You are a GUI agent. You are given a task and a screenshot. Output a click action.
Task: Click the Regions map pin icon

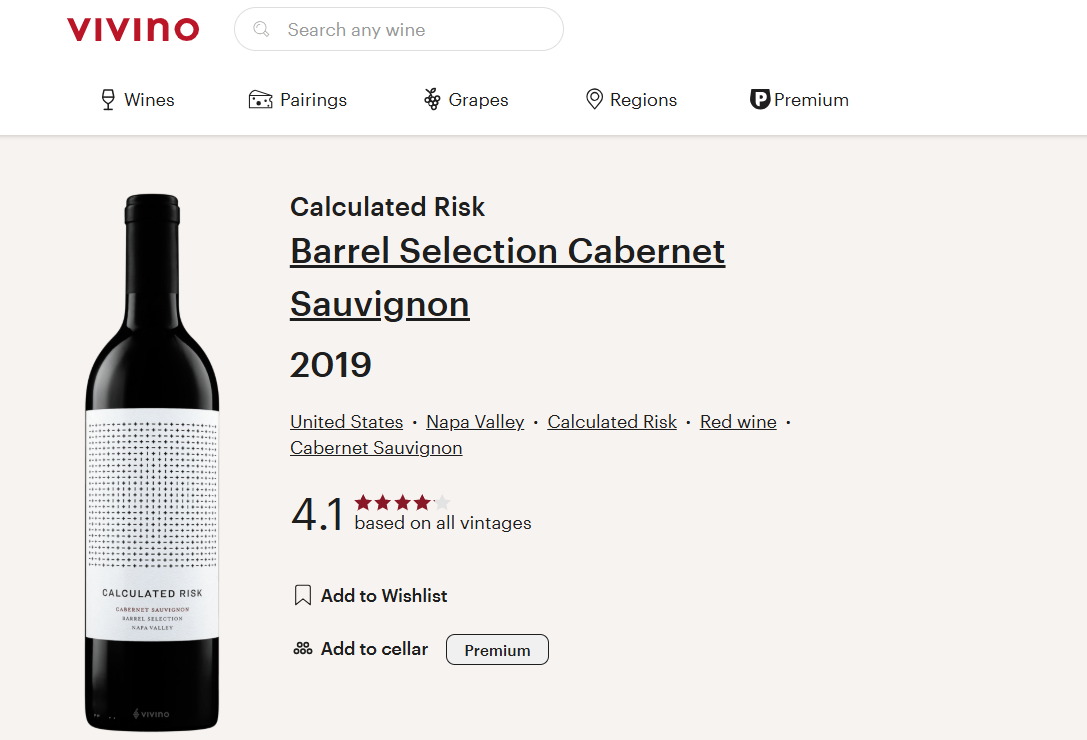point(594,100)
